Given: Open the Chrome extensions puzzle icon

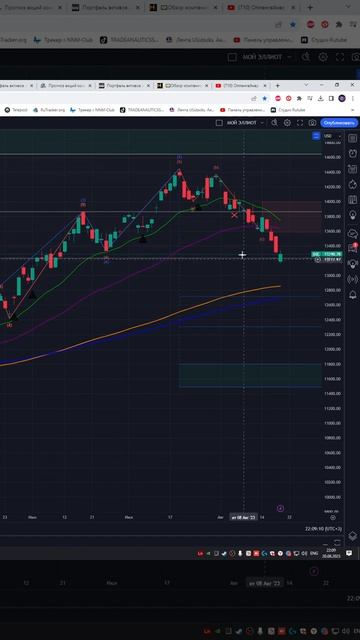Looking at the screenshot, I should point(299,98).
